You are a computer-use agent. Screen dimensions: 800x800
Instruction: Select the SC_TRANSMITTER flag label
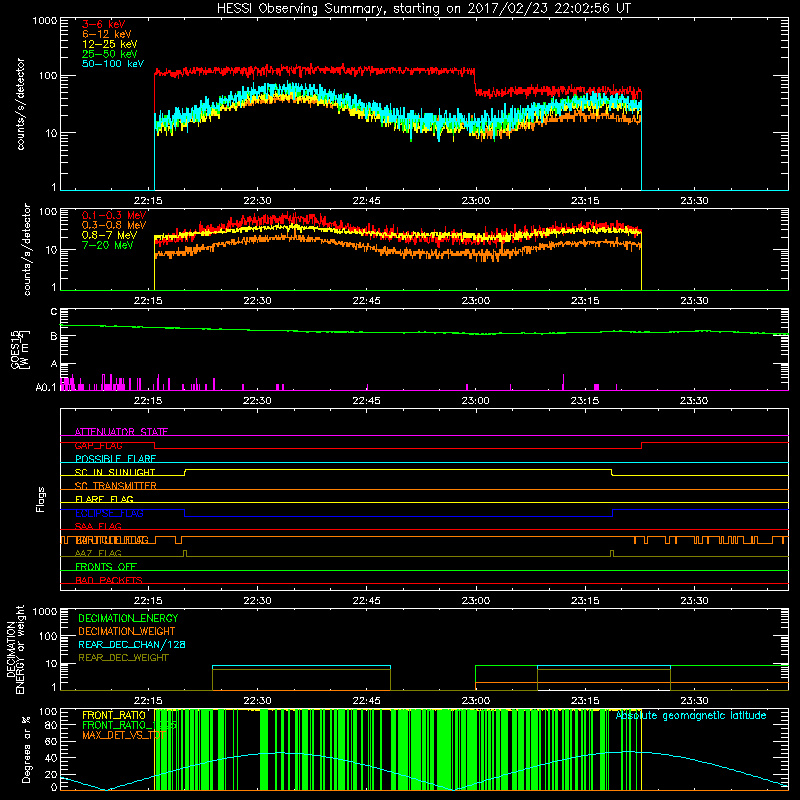(115, 486)
